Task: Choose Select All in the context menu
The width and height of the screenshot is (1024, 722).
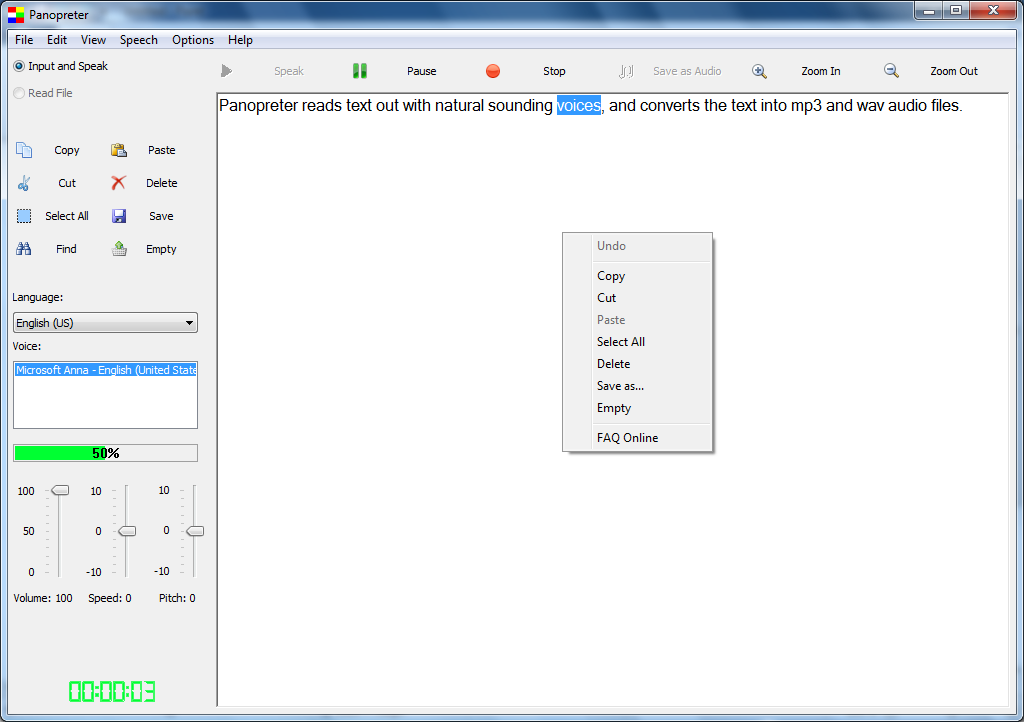Action: [x=637, y=342]
